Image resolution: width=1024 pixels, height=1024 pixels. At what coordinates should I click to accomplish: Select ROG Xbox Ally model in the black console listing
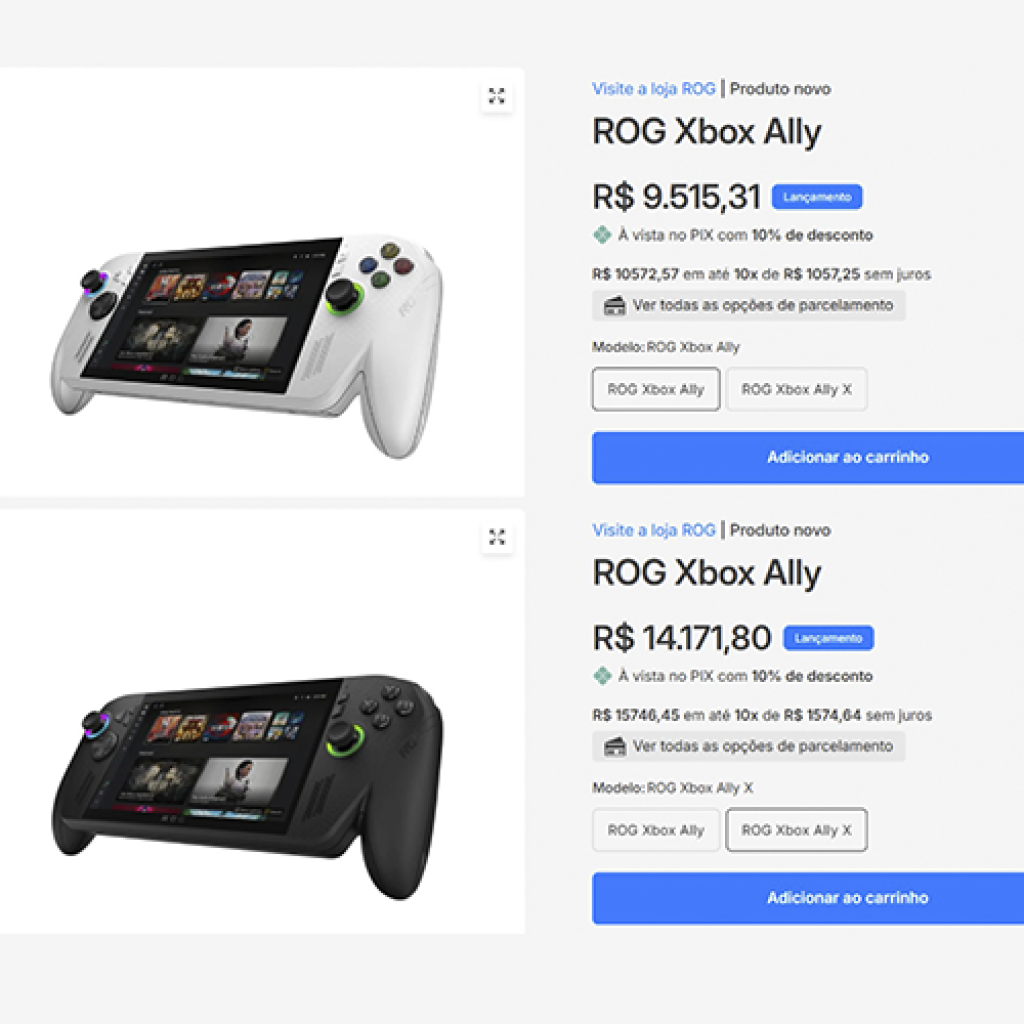[656, 830]
